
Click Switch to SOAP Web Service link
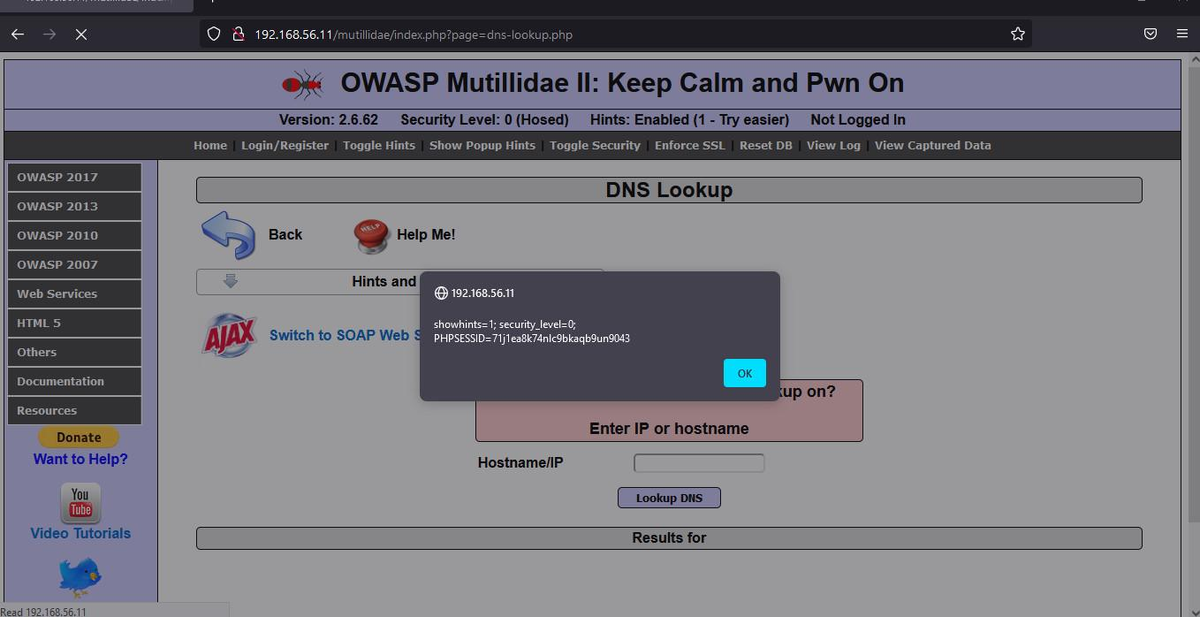pyautogui.click(x=344, y=335)
